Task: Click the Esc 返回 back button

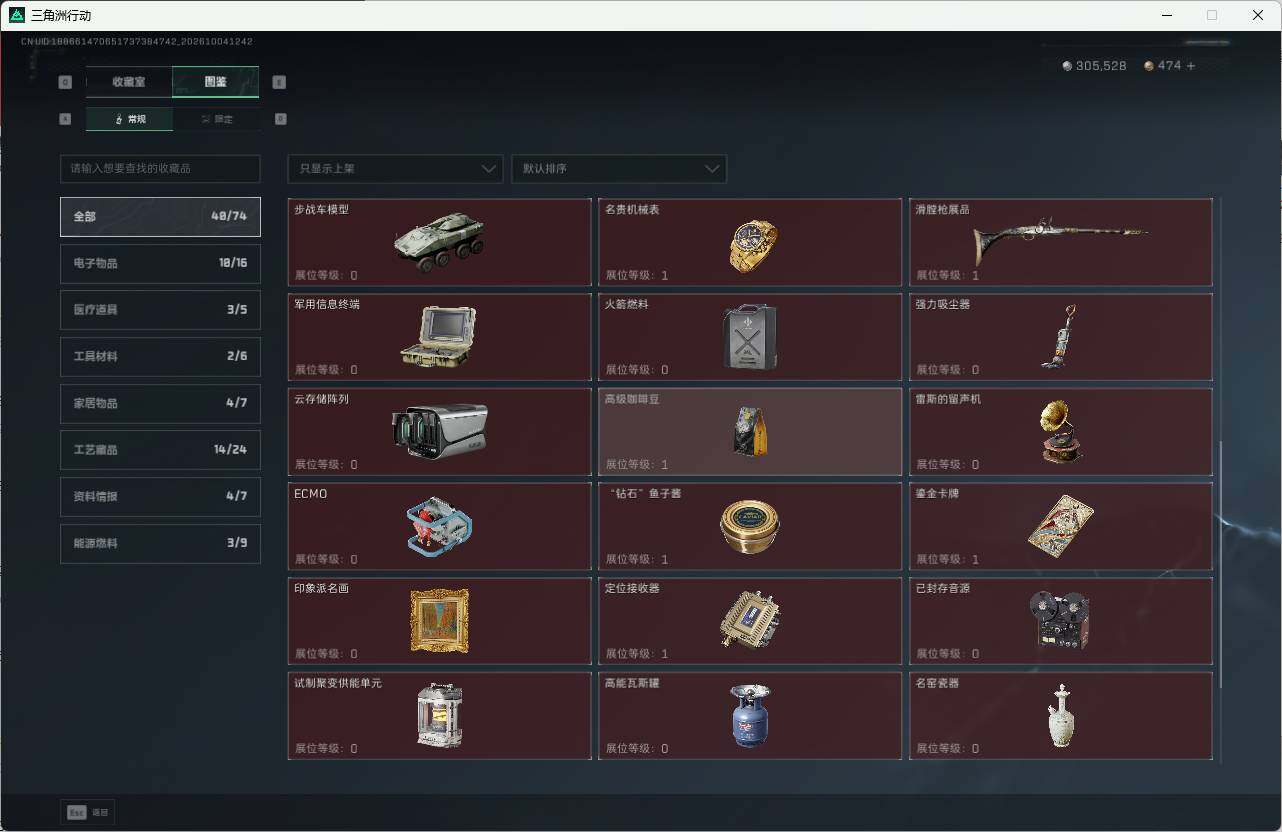Action: [x=87, y=813]
